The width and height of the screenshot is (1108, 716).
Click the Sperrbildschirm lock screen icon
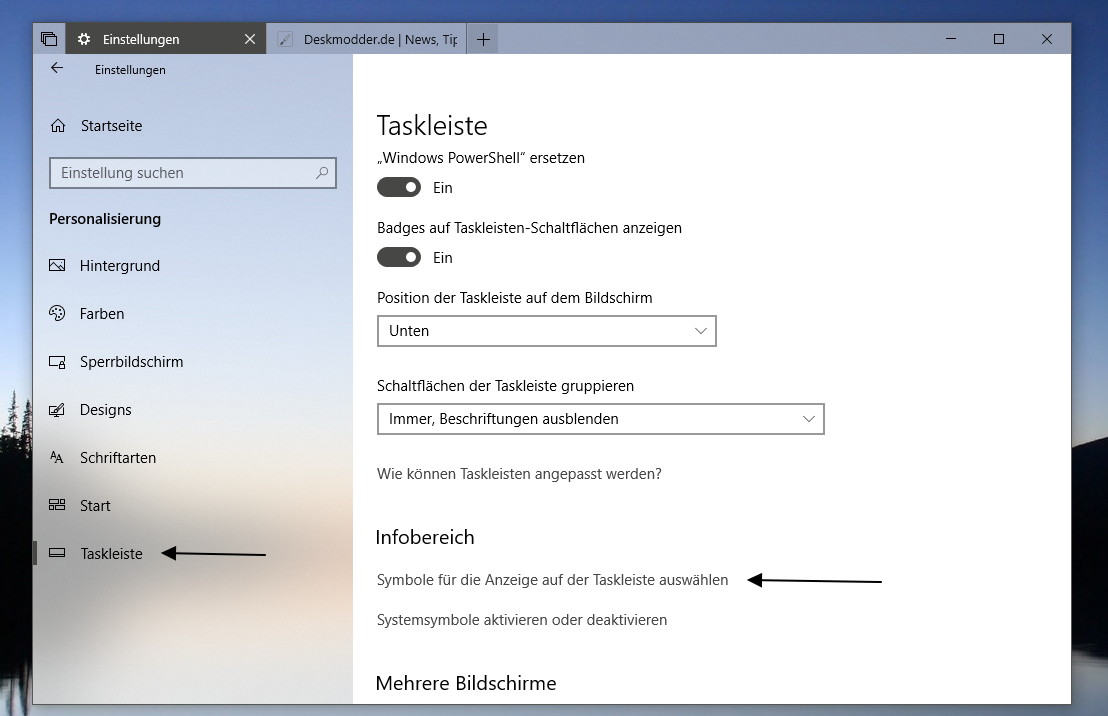57,362
